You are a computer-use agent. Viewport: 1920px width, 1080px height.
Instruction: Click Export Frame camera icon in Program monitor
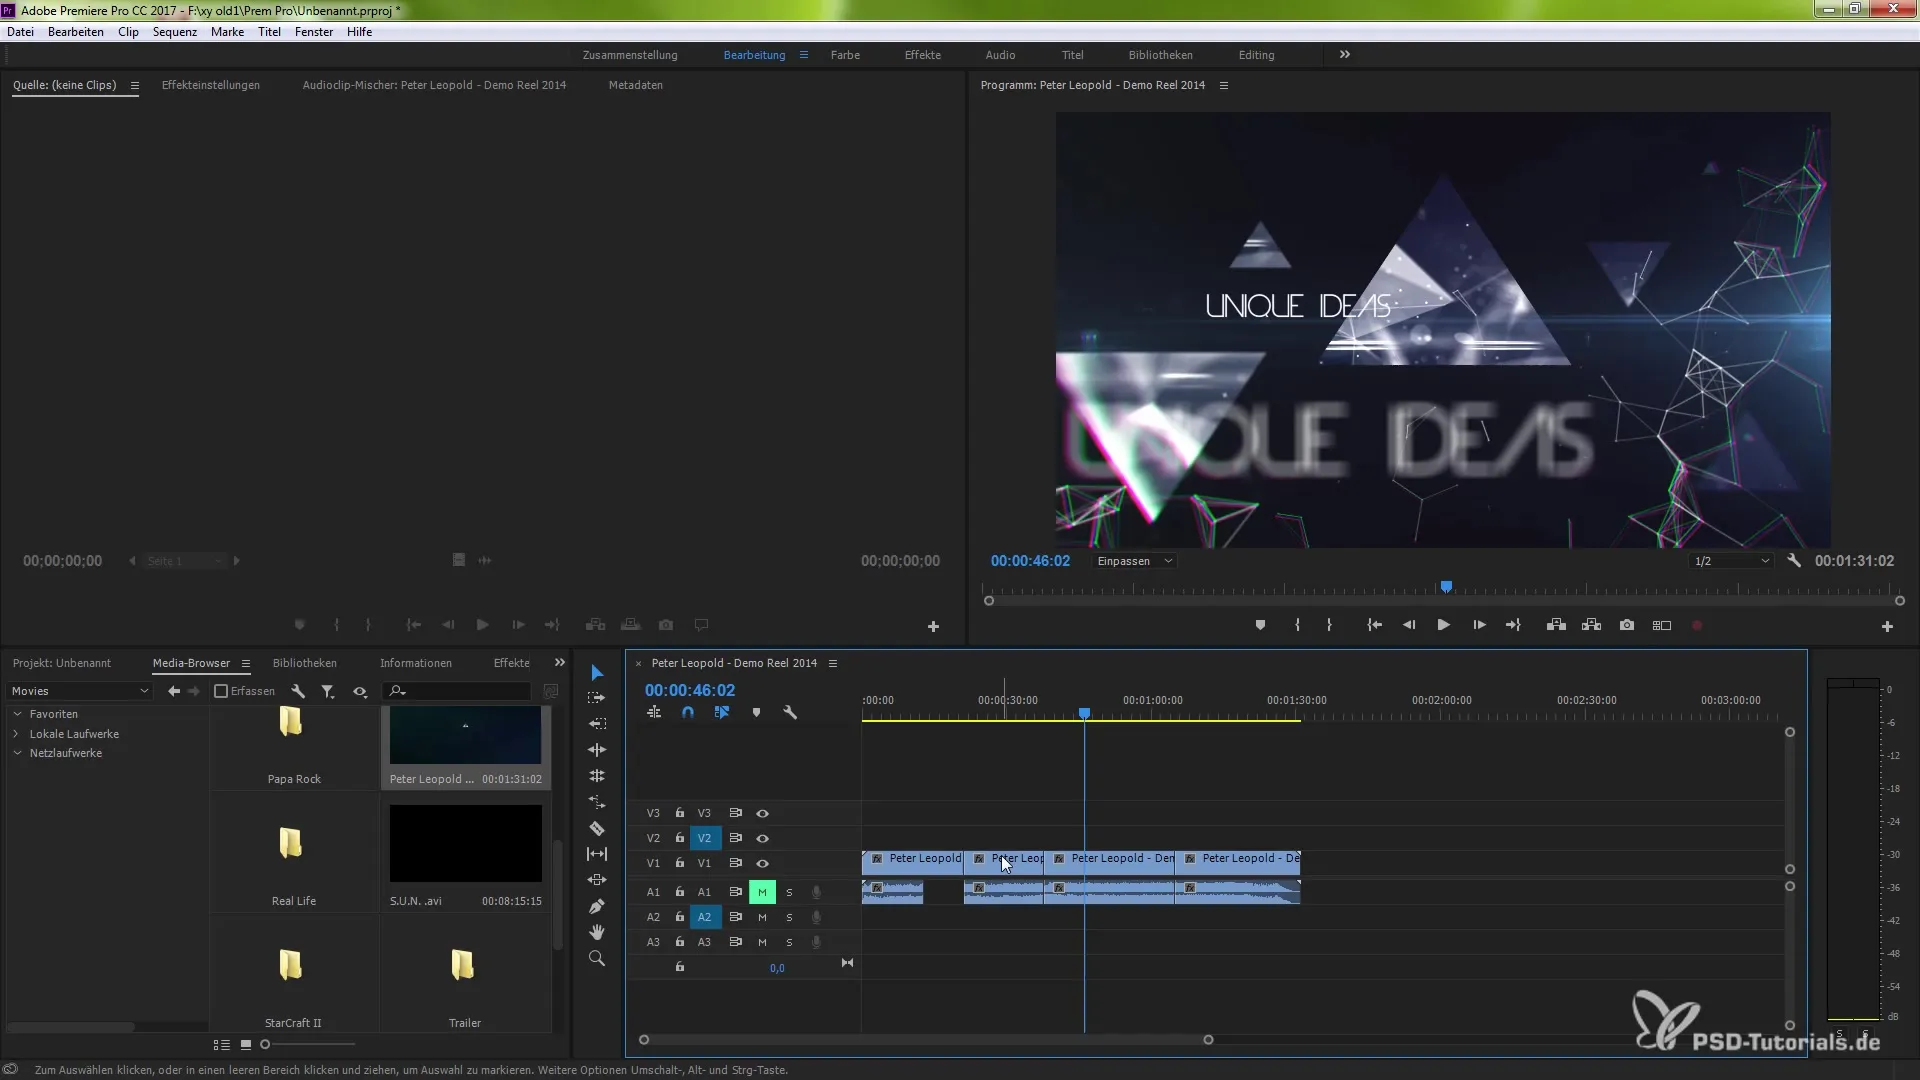1627,625
